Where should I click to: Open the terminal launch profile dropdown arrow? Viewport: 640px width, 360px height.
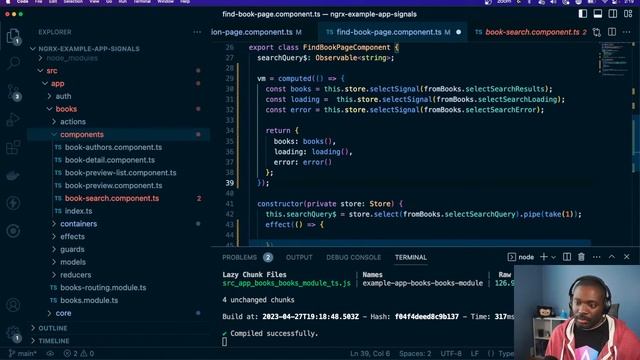(x=553, y=257)
